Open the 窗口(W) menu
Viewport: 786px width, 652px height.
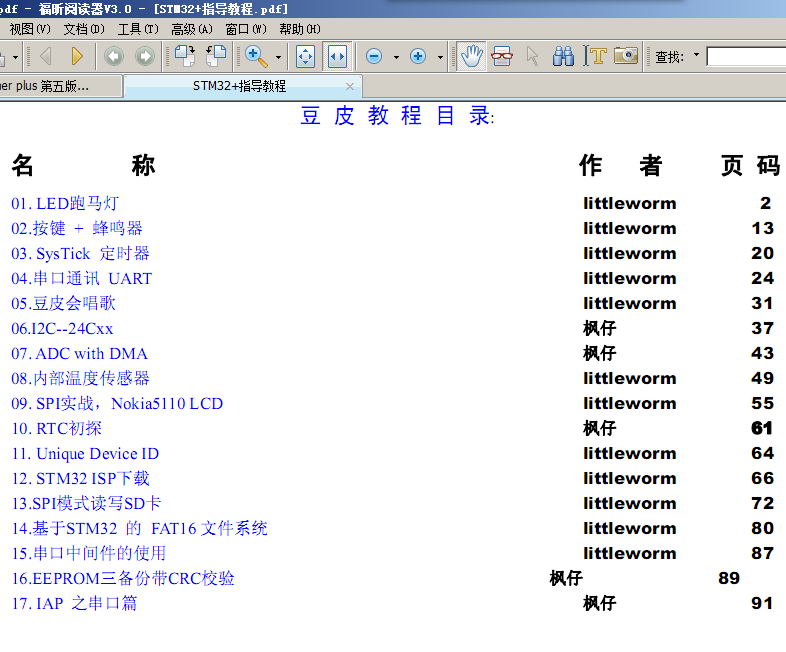pyautogui.click(x=246, y=29)
